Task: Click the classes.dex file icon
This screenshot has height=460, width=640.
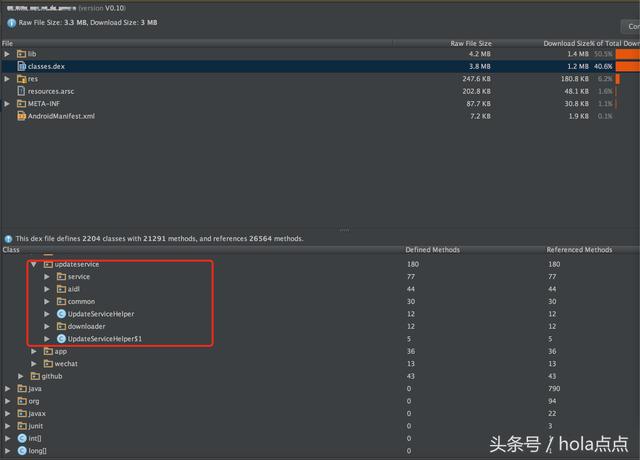Action: click(22, 66)
